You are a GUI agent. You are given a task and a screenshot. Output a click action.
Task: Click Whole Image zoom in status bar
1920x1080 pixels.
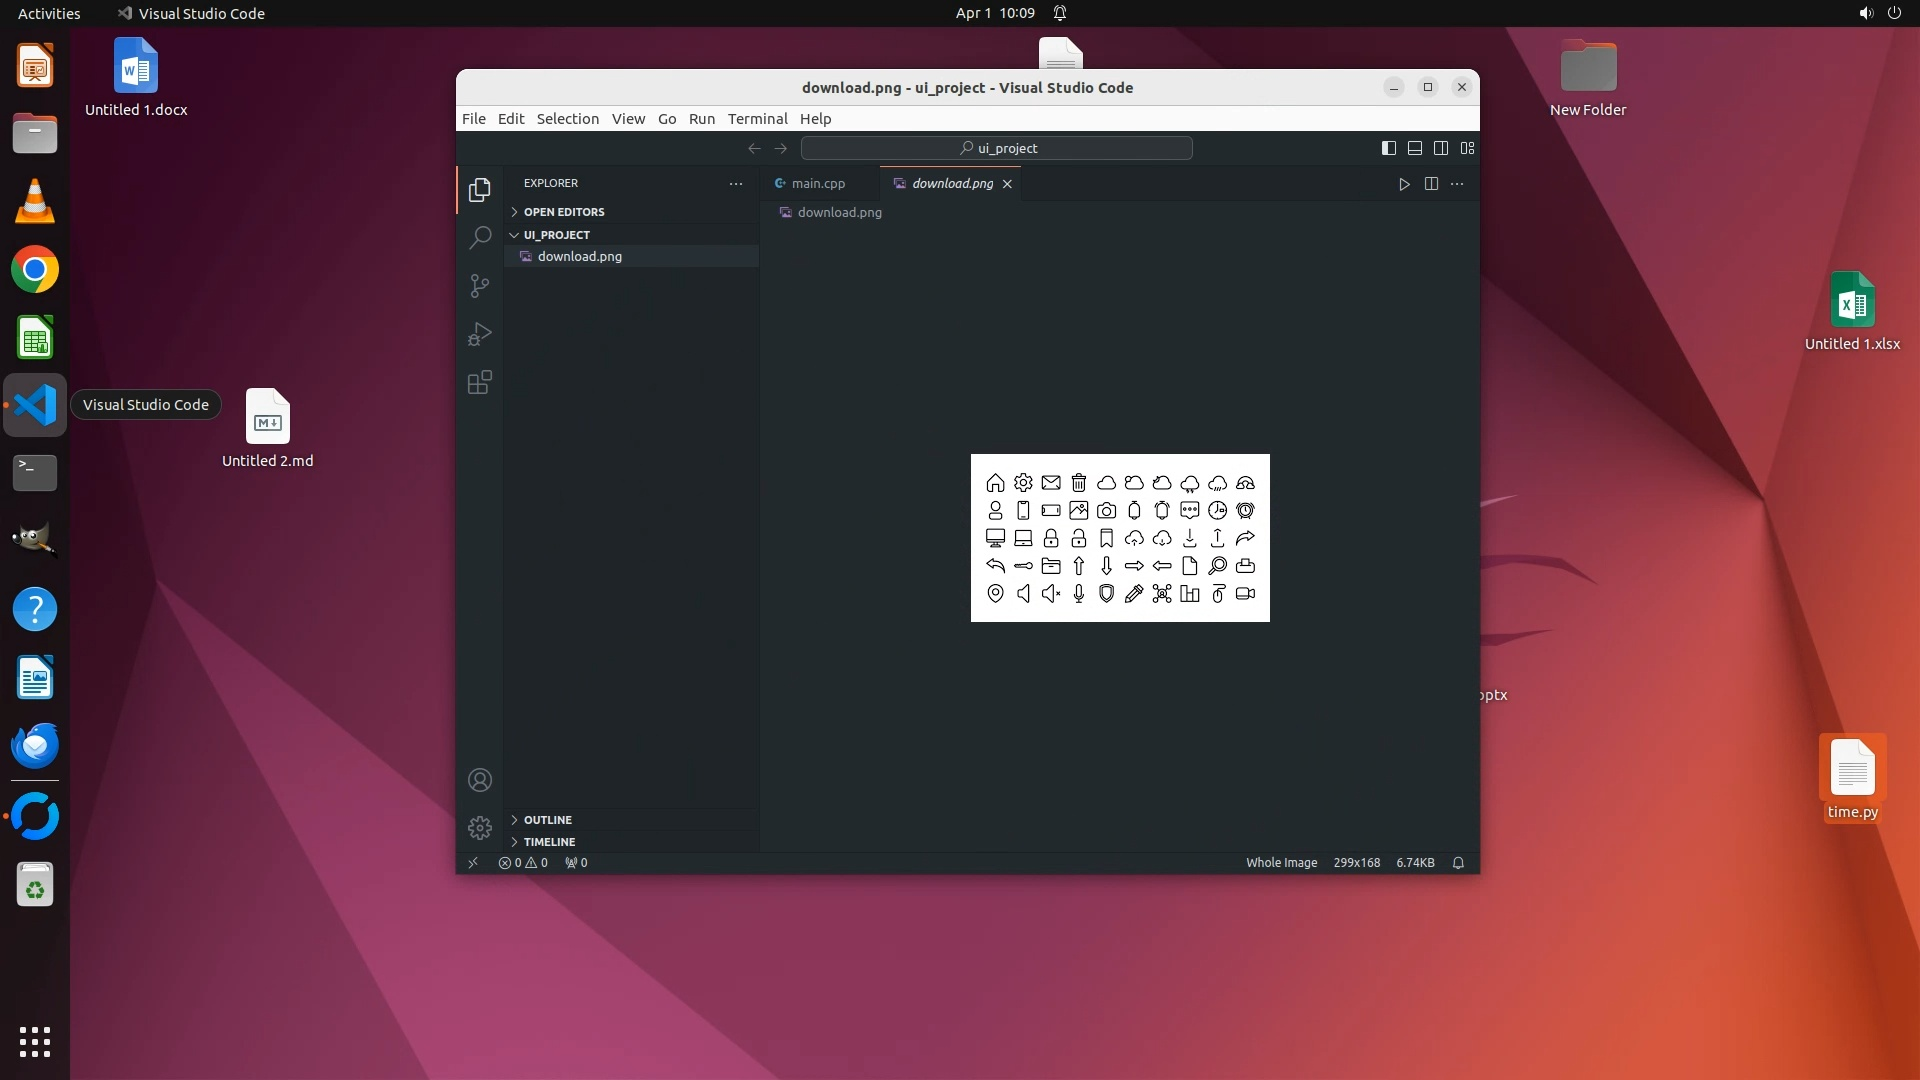[1281, 863]
